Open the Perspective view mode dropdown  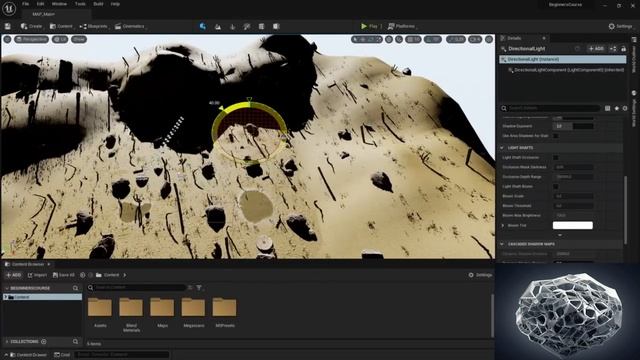[x=31, y=39]
